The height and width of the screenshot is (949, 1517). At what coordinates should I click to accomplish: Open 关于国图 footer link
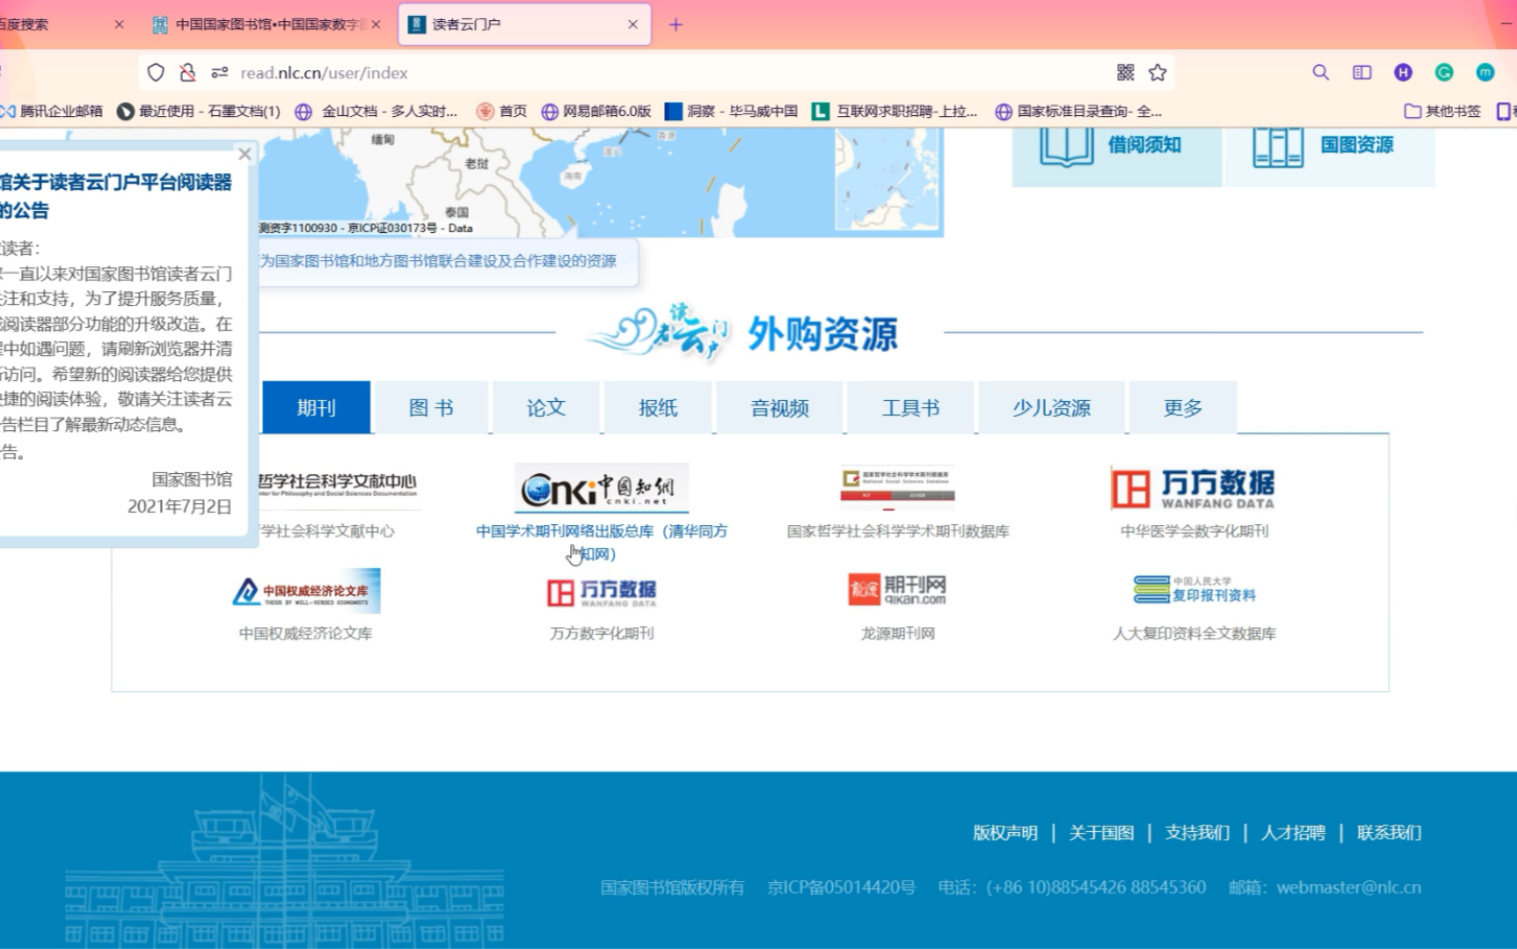[x=1101, y=832]
